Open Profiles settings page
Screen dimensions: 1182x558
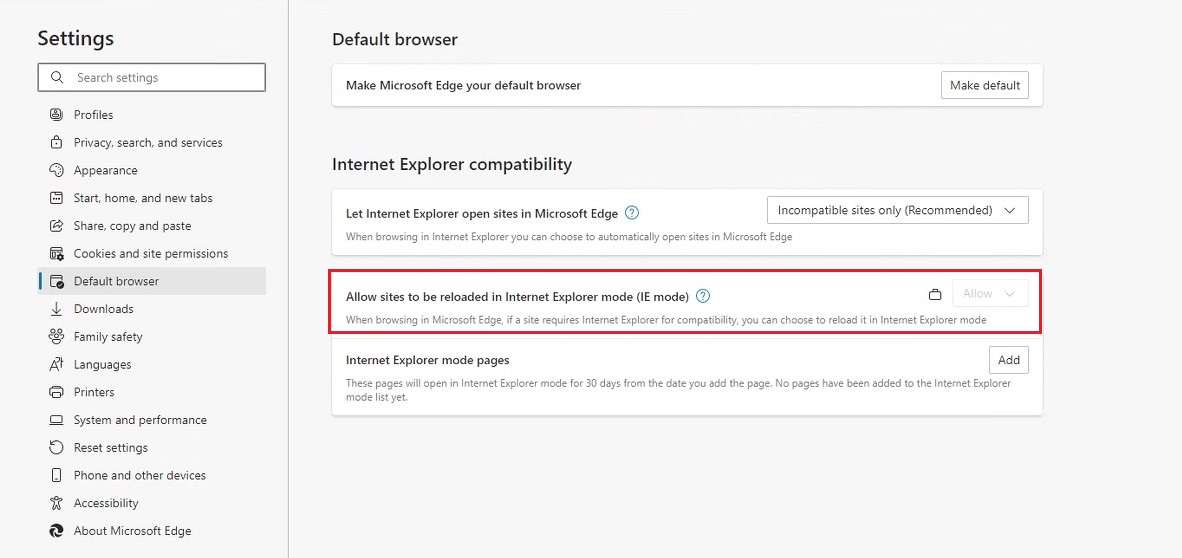(x=152, y=115)
